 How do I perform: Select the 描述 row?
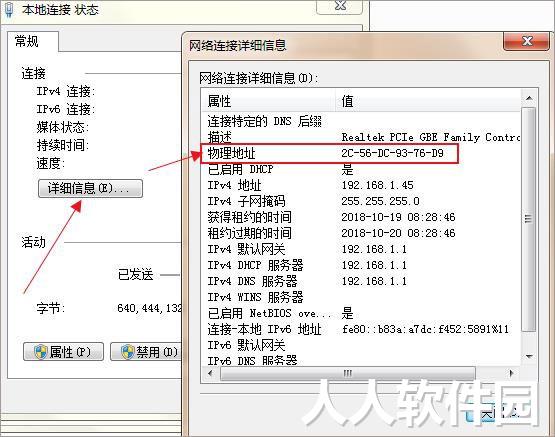pos(361,137)
